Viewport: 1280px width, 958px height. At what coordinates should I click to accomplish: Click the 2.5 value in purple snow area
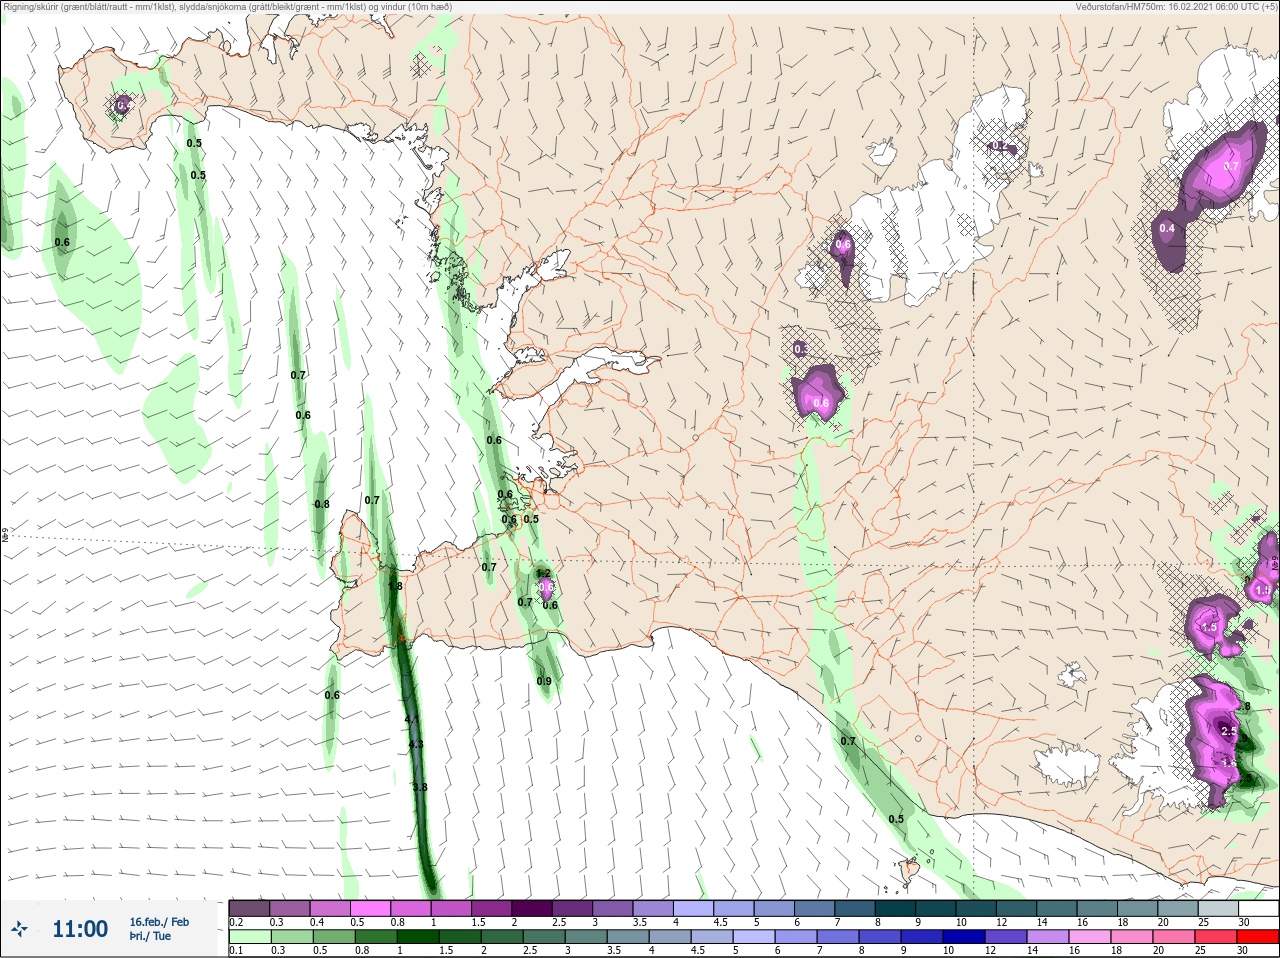pos(1229,732)
